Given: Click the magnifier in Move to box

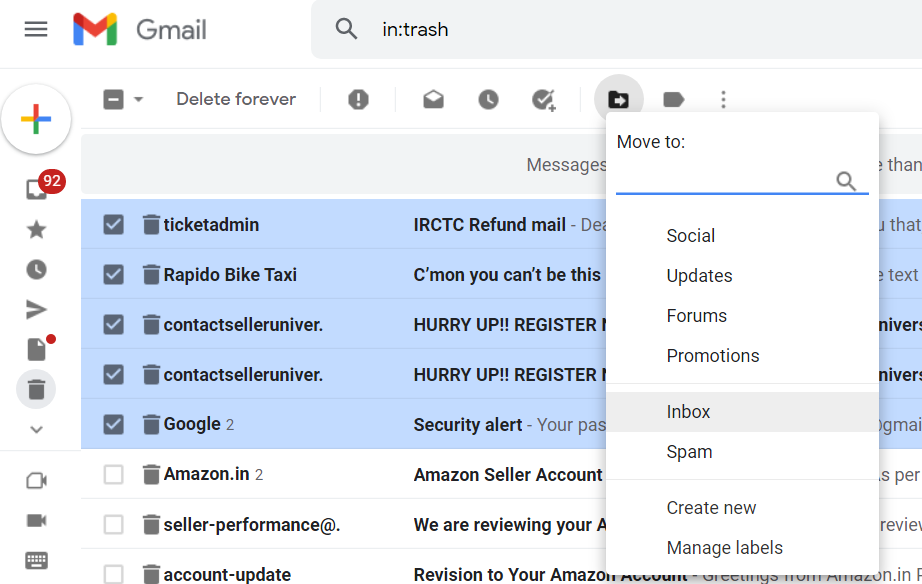Looking at the screenshot, I should 846,181.
